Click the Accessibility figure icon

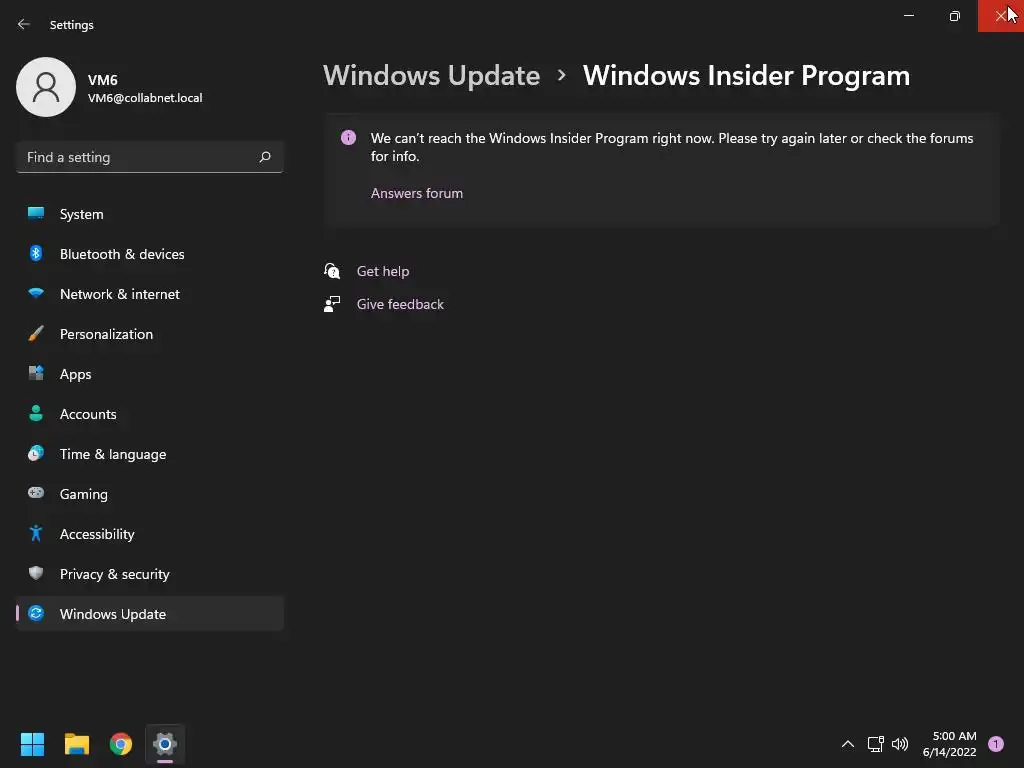click(36, 533)
